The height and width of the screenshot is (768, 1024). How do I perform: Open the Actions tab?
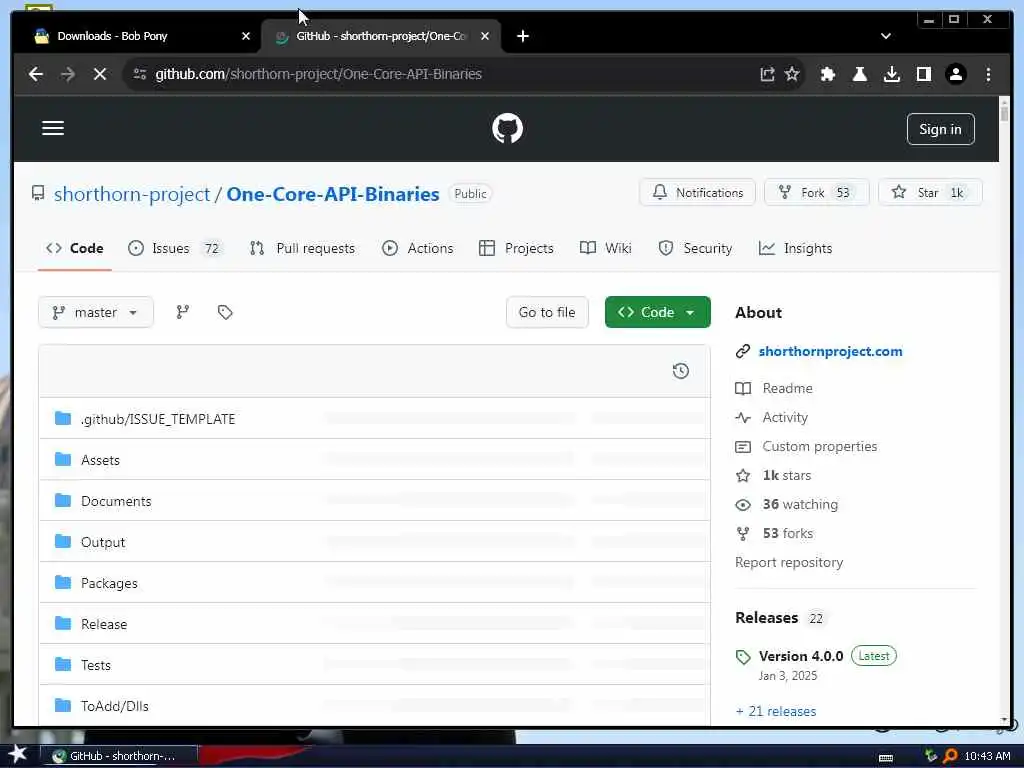(417, 248)
